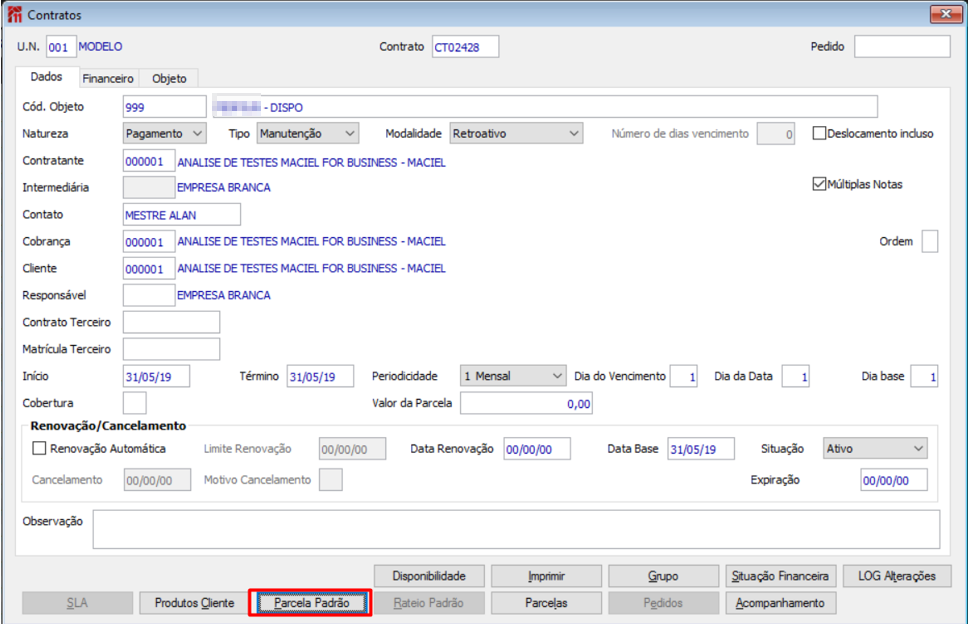This screenshot has height=624, width=969.
Task: Open the Modalidade Retroativo dropdown
Action: click(x=516, y=133)
